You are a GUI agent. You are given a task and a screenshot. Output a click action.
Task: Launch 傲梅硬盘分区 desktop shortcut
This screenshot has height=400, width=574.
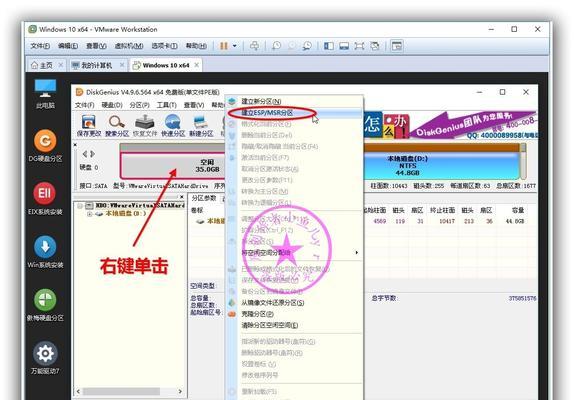click(x=45, y=305)
